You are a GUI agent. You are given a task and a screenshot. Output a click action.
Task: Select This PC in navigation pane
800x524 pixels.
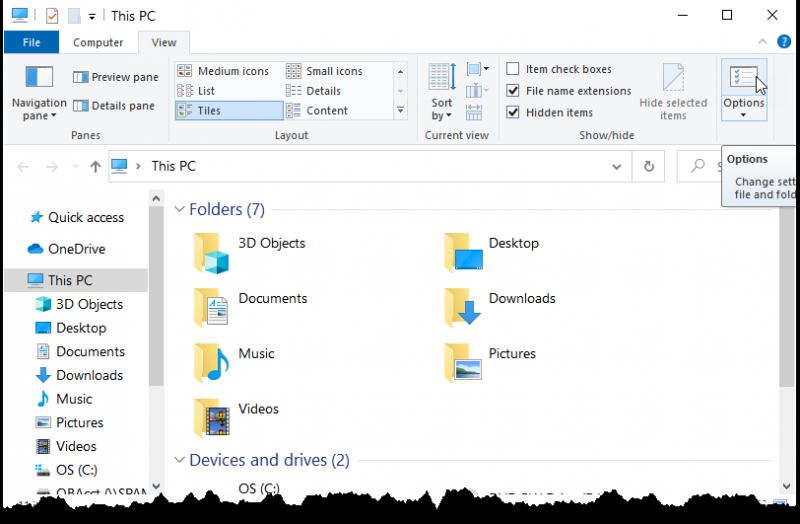(x=77, y=280)
